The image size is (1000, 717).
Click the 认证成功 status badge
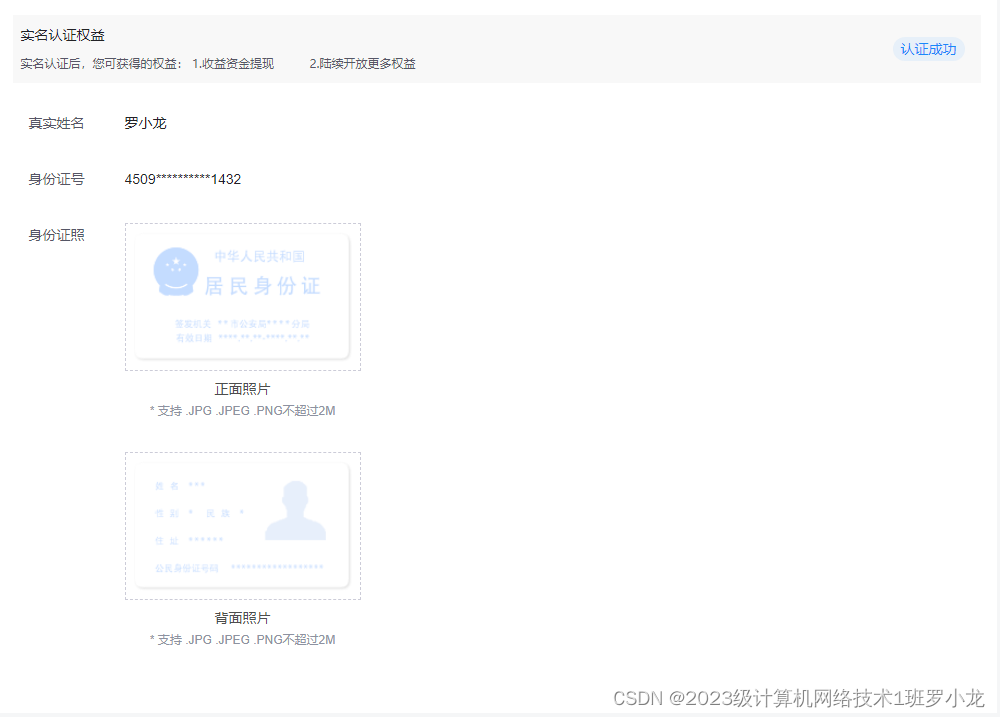[929, 49]
